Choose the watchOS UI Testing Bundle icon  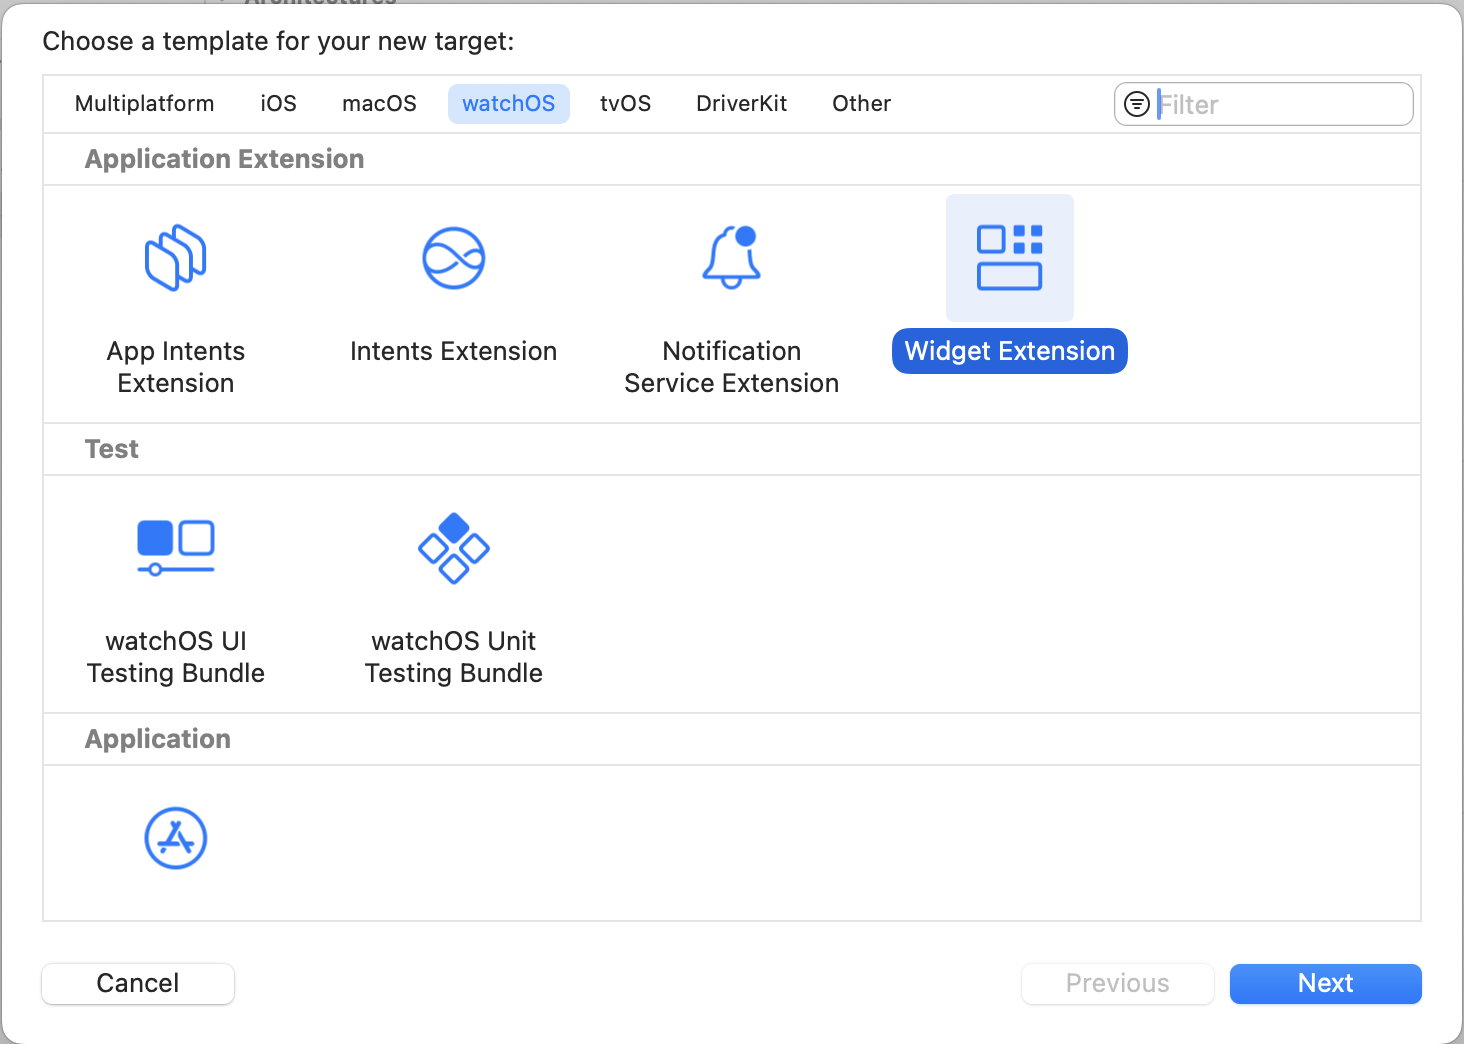(176, 548)
